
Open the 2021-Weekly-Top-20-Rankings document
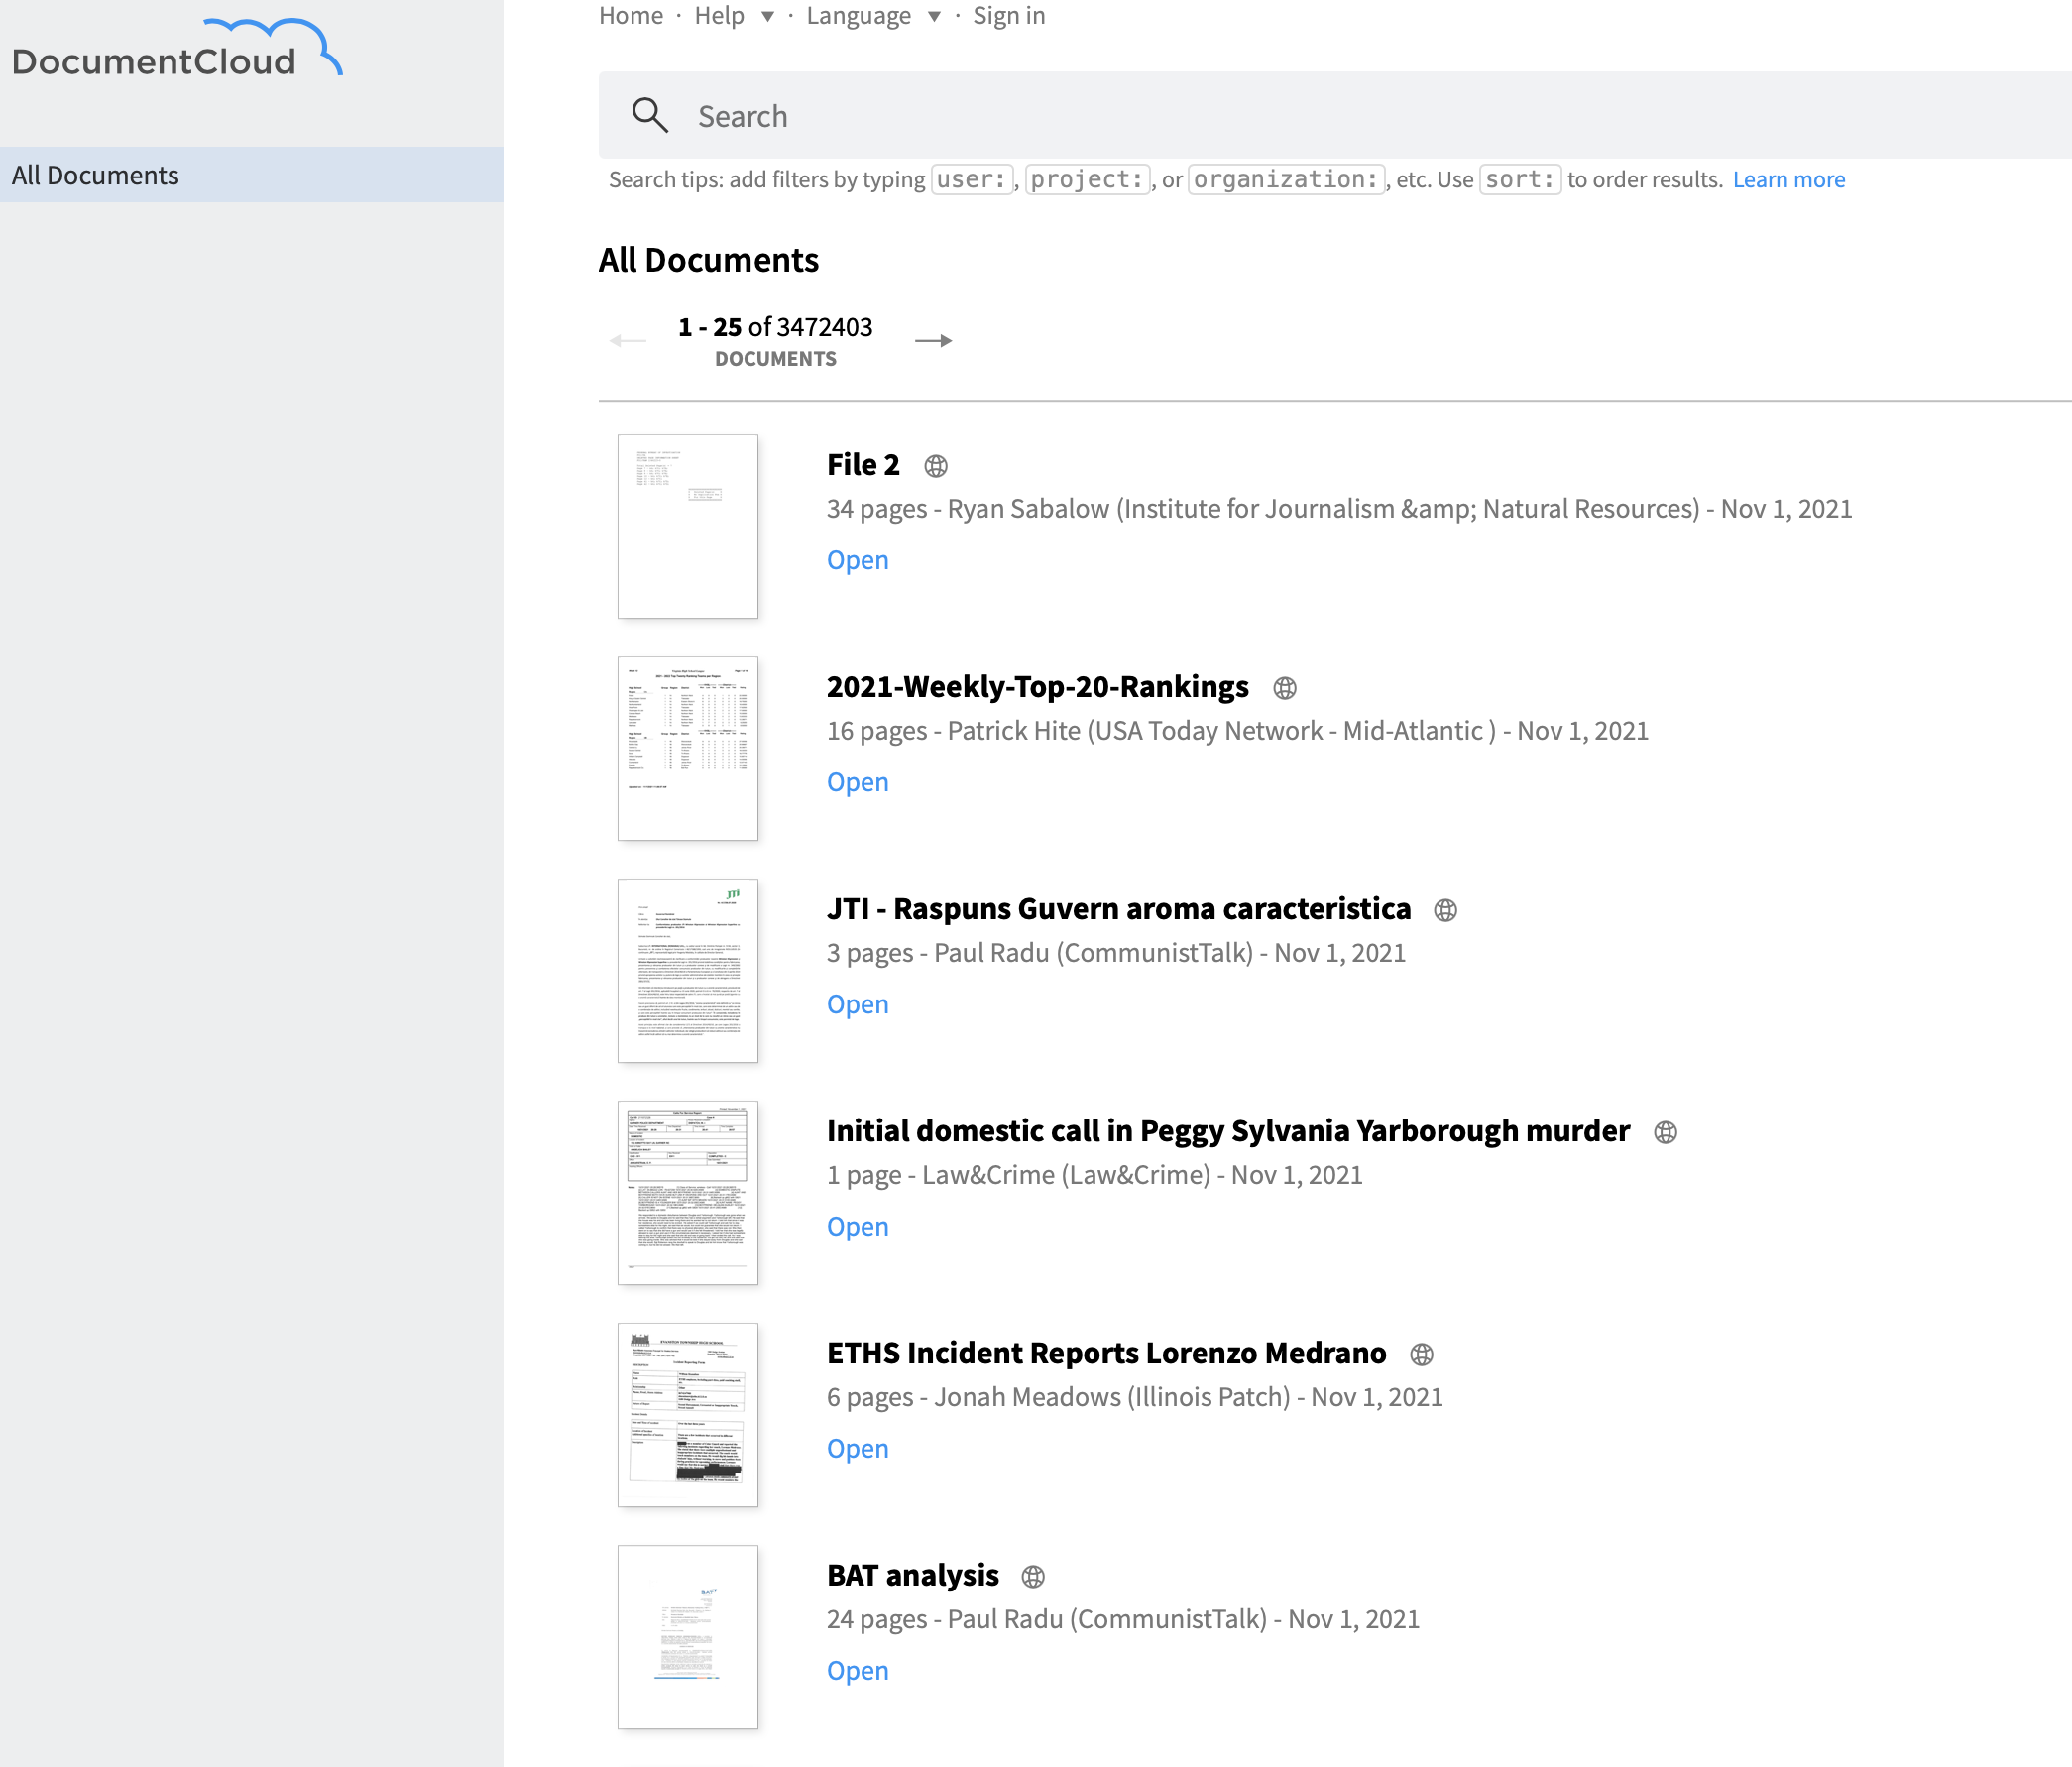pos(858,782)
